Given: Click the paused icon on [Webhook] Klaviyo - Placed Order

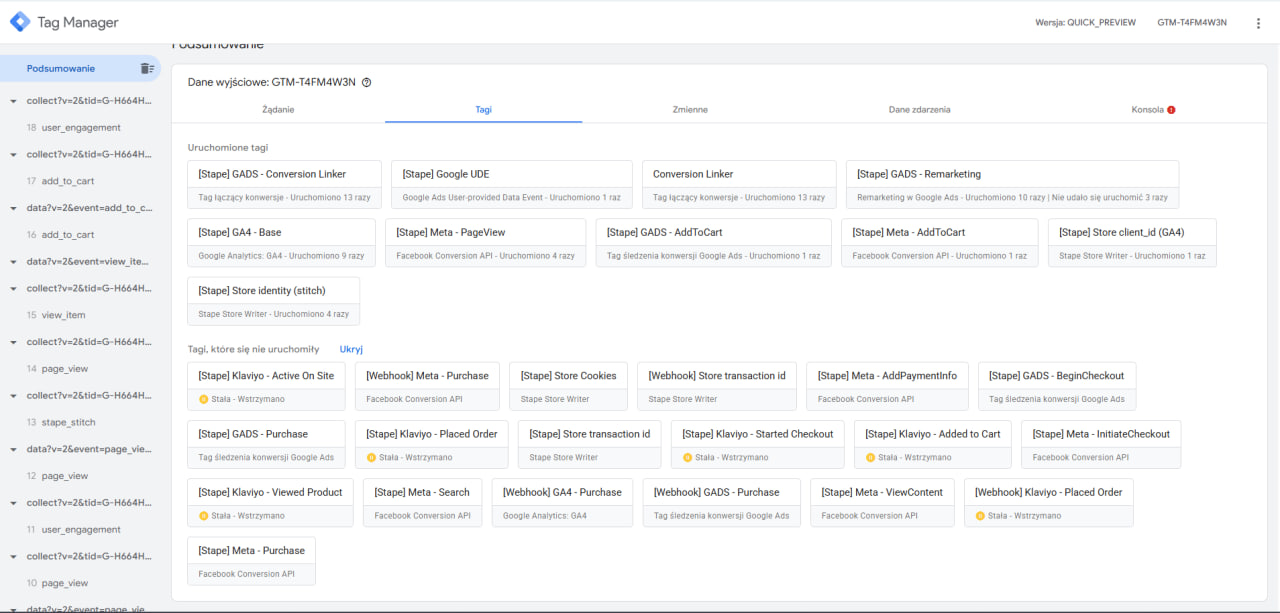Looking at the screenshot, I should 980,516.
